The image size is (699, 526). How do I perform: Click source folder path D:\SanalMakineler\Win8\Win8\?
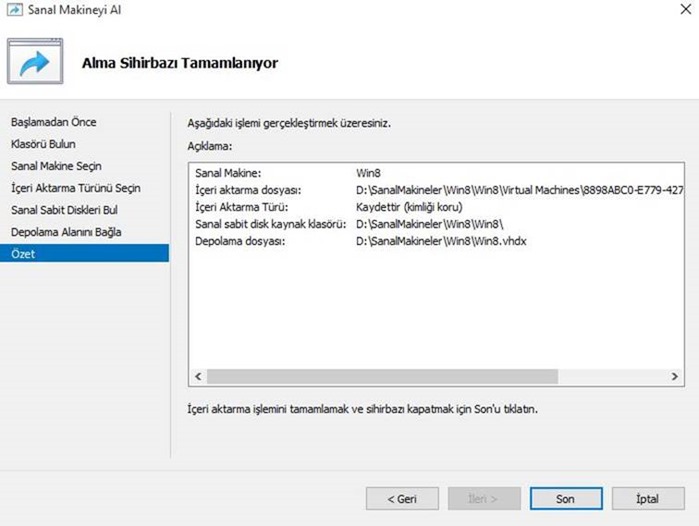tap(429, 224)
